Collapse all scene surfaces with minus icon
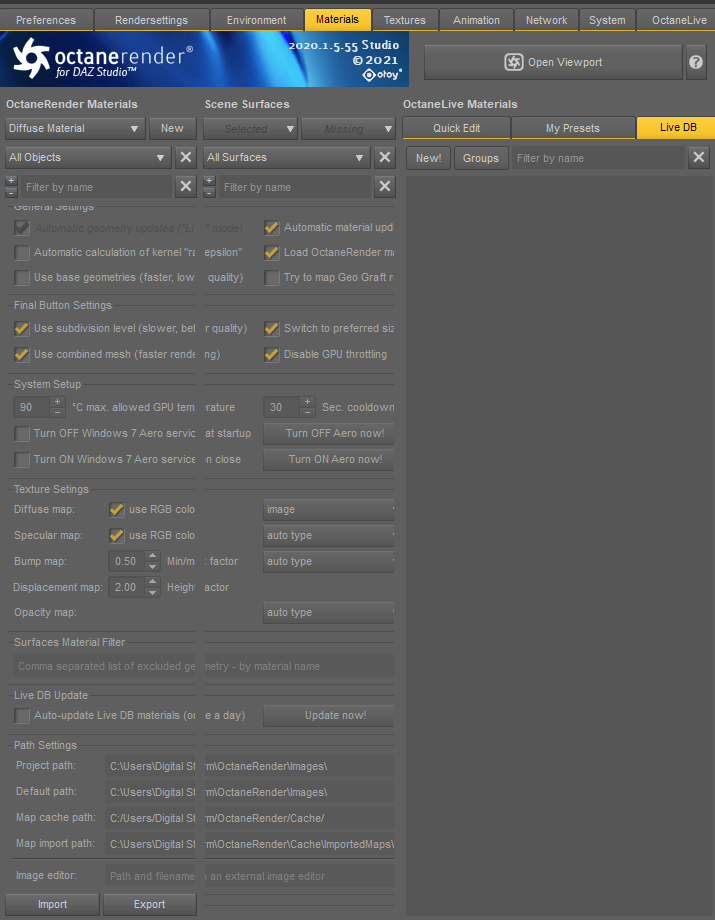The width and height of the screenshot is (715, 920). (209, 192)
